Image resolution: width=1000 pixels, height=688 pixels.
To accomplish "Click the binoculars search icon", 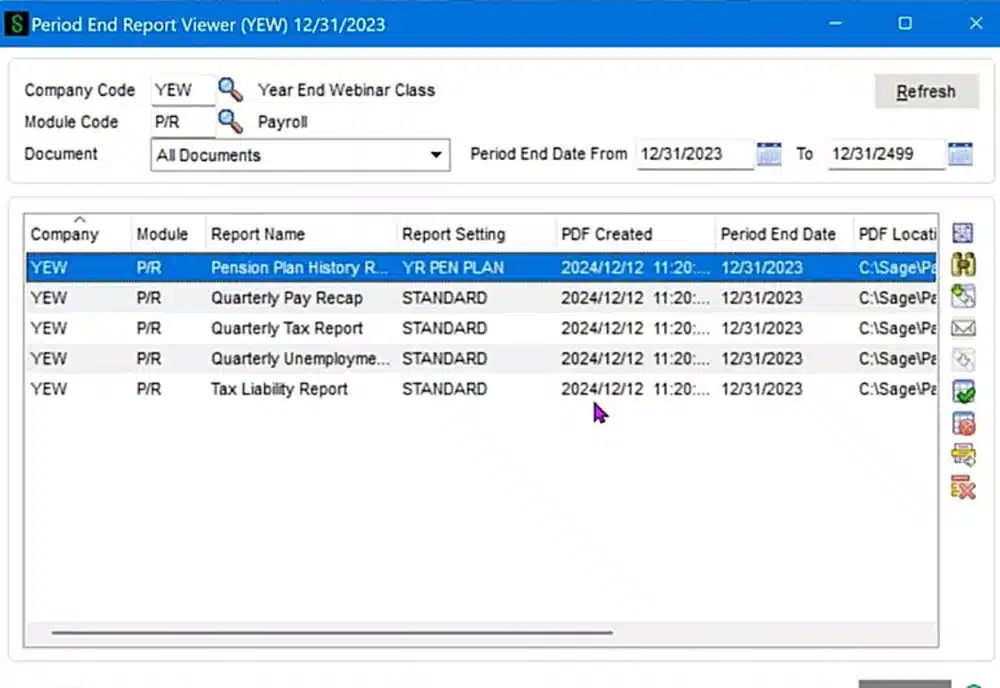I will pyautogui.click(x=963, y=264).
